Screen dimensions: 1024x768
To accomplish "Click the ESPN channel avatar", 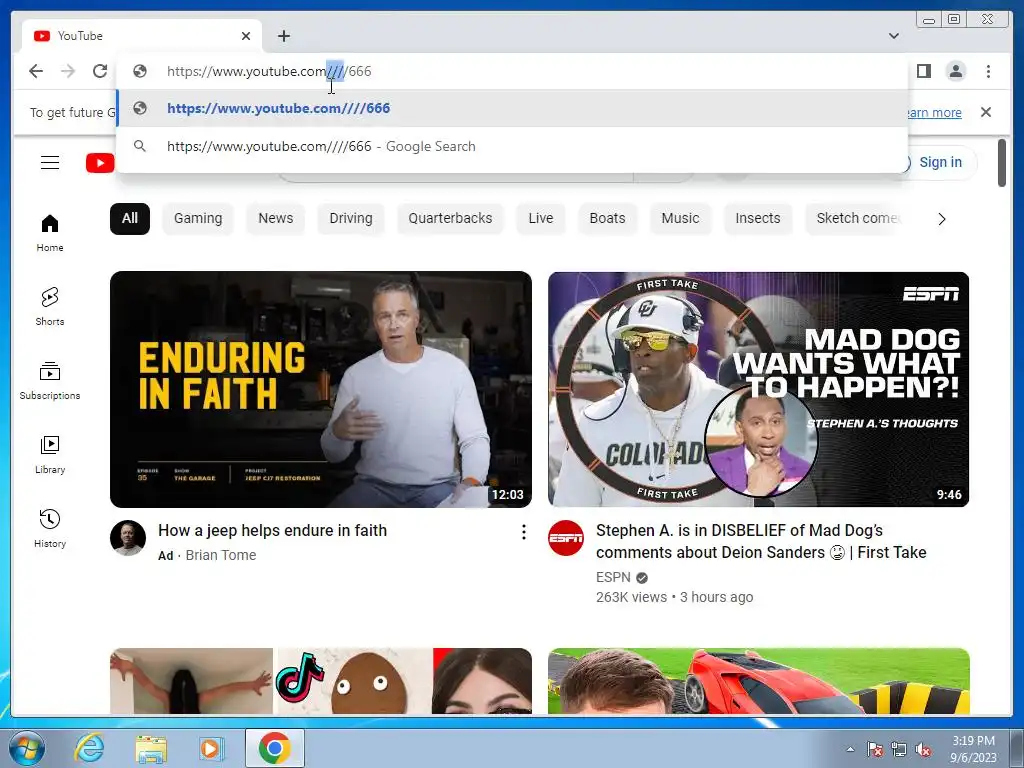I will pyautogui.click(x=566, y=538).
